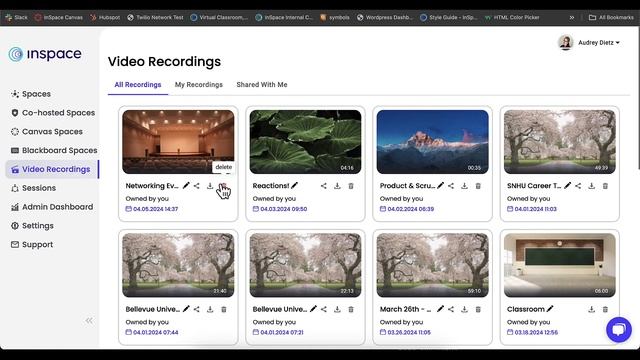
Task: Delete the SNHU Career recording
Action: pyautogui.click(x=605, y=186)
